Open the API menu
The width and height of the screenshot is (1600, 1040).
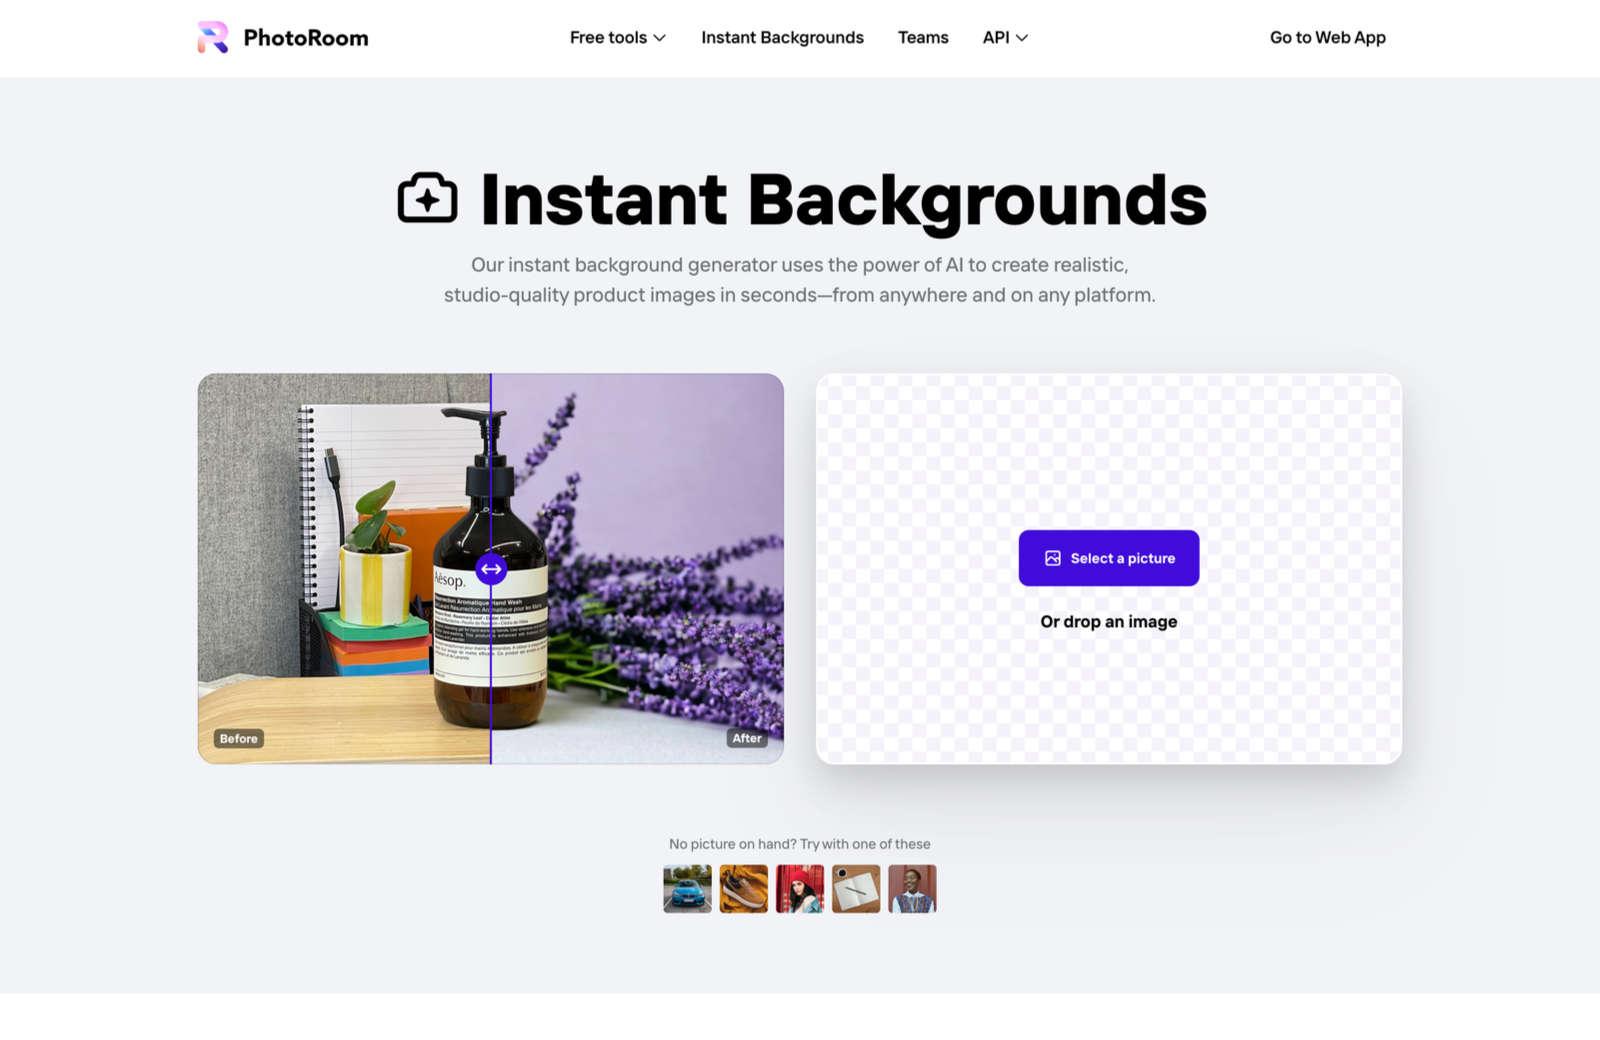pos(1005,37)
